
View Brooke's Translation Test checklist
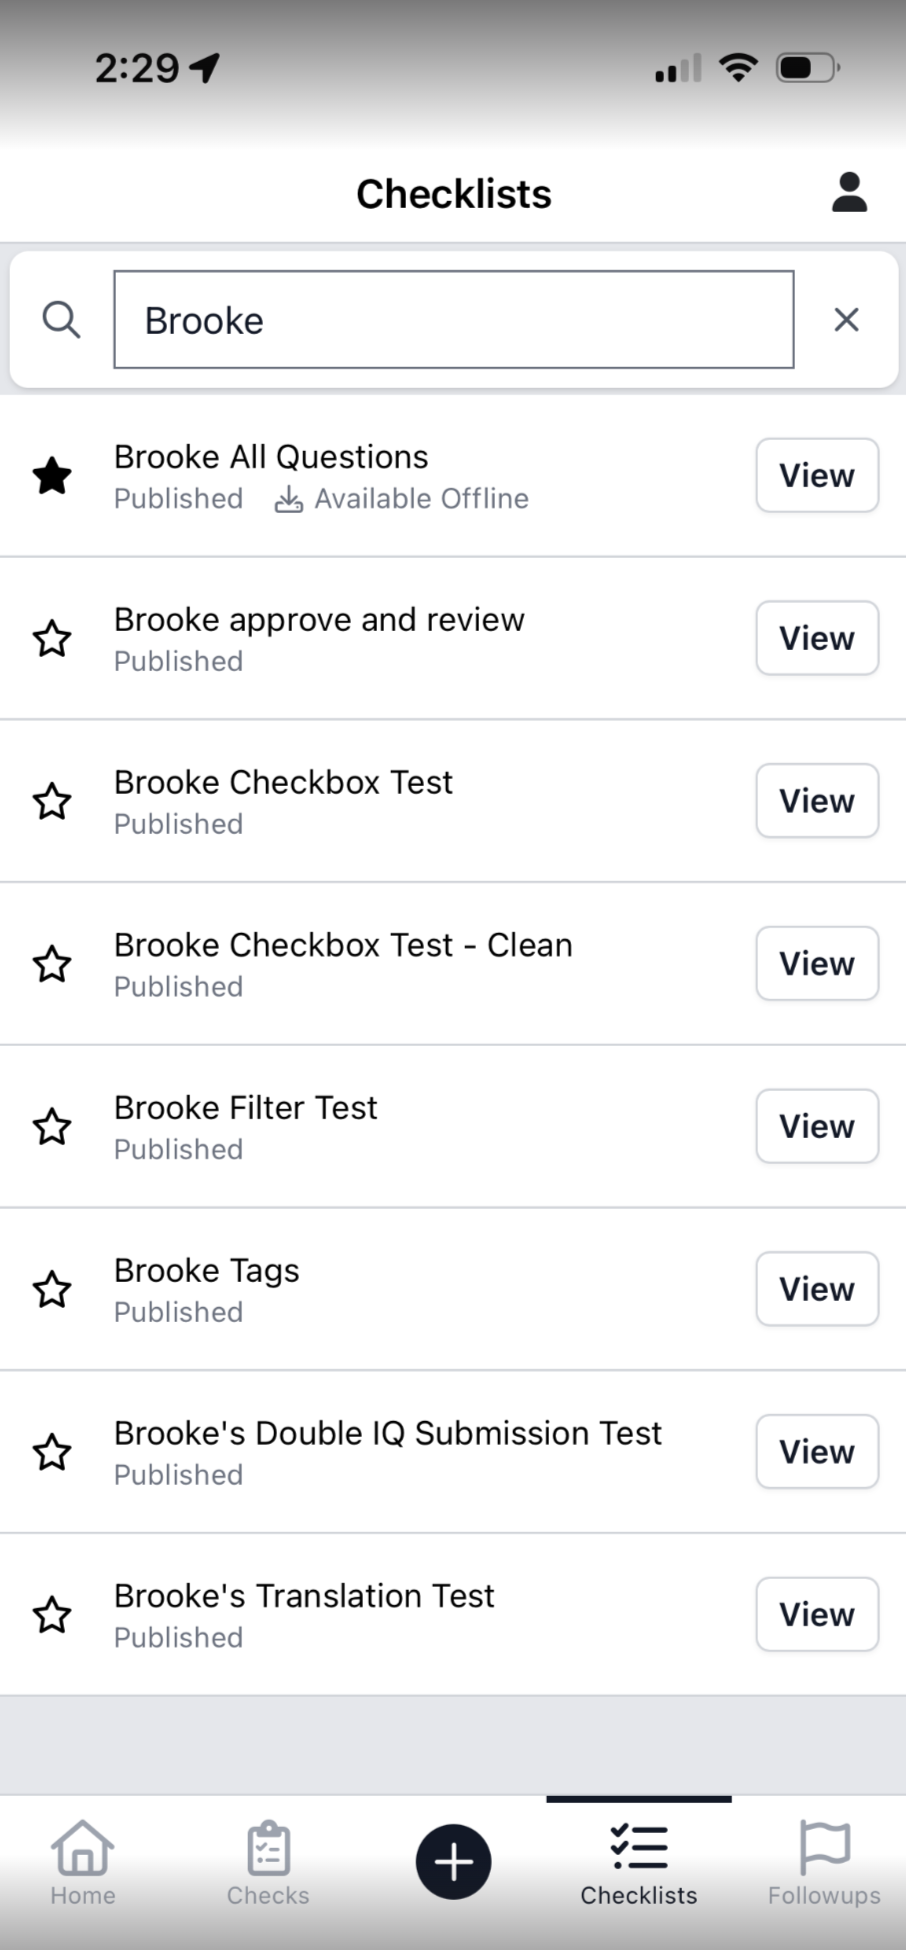pyautogui.click(x=816, y=1614)
